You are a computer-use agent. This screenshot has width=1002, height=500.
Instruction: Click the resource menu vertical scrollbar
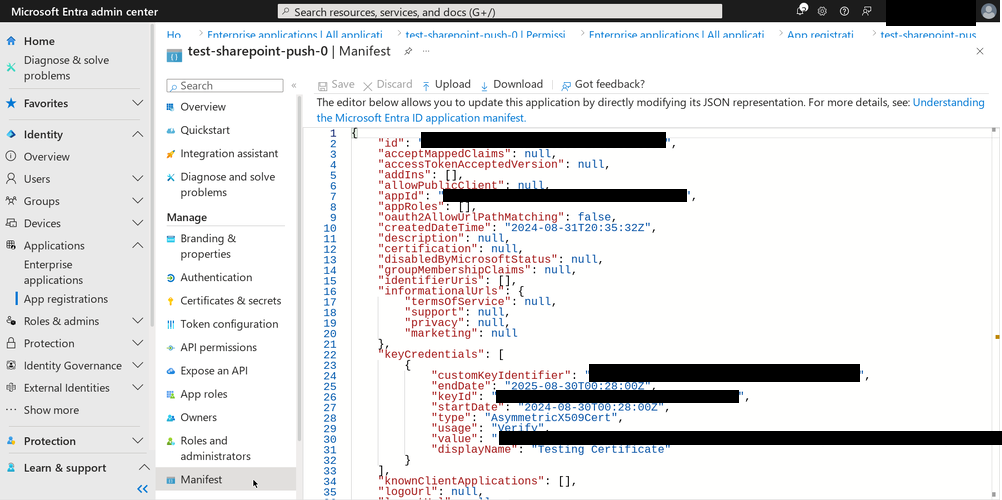coord(299,269)
